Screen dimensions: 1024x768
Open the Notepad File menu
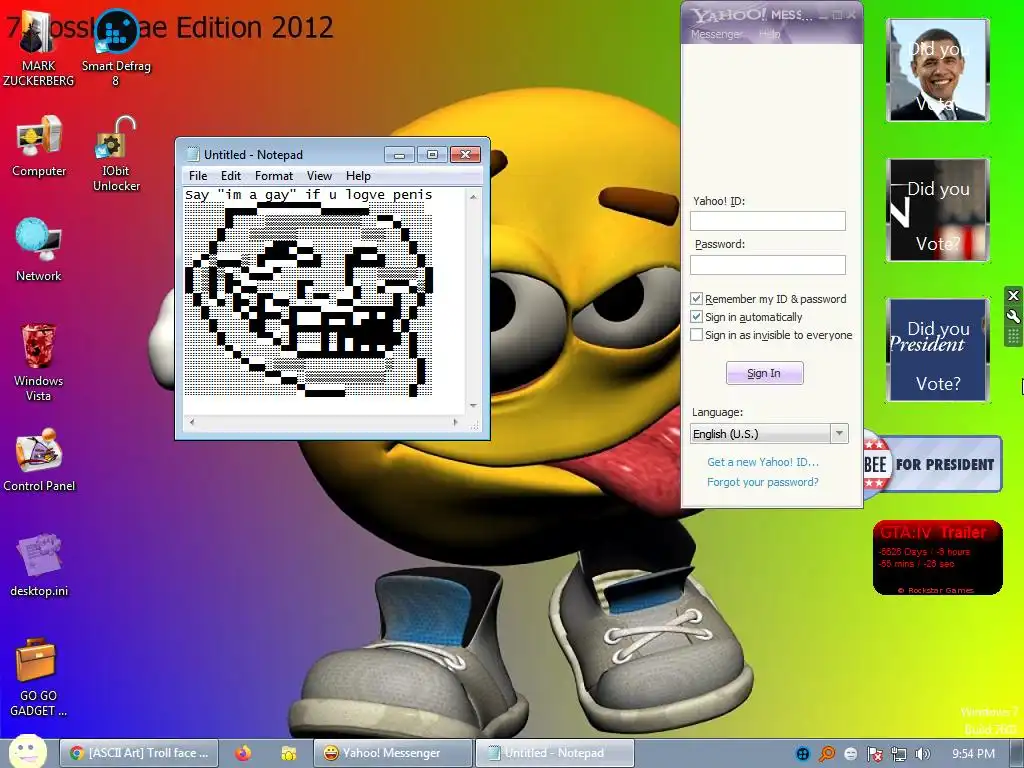(198, 176)
